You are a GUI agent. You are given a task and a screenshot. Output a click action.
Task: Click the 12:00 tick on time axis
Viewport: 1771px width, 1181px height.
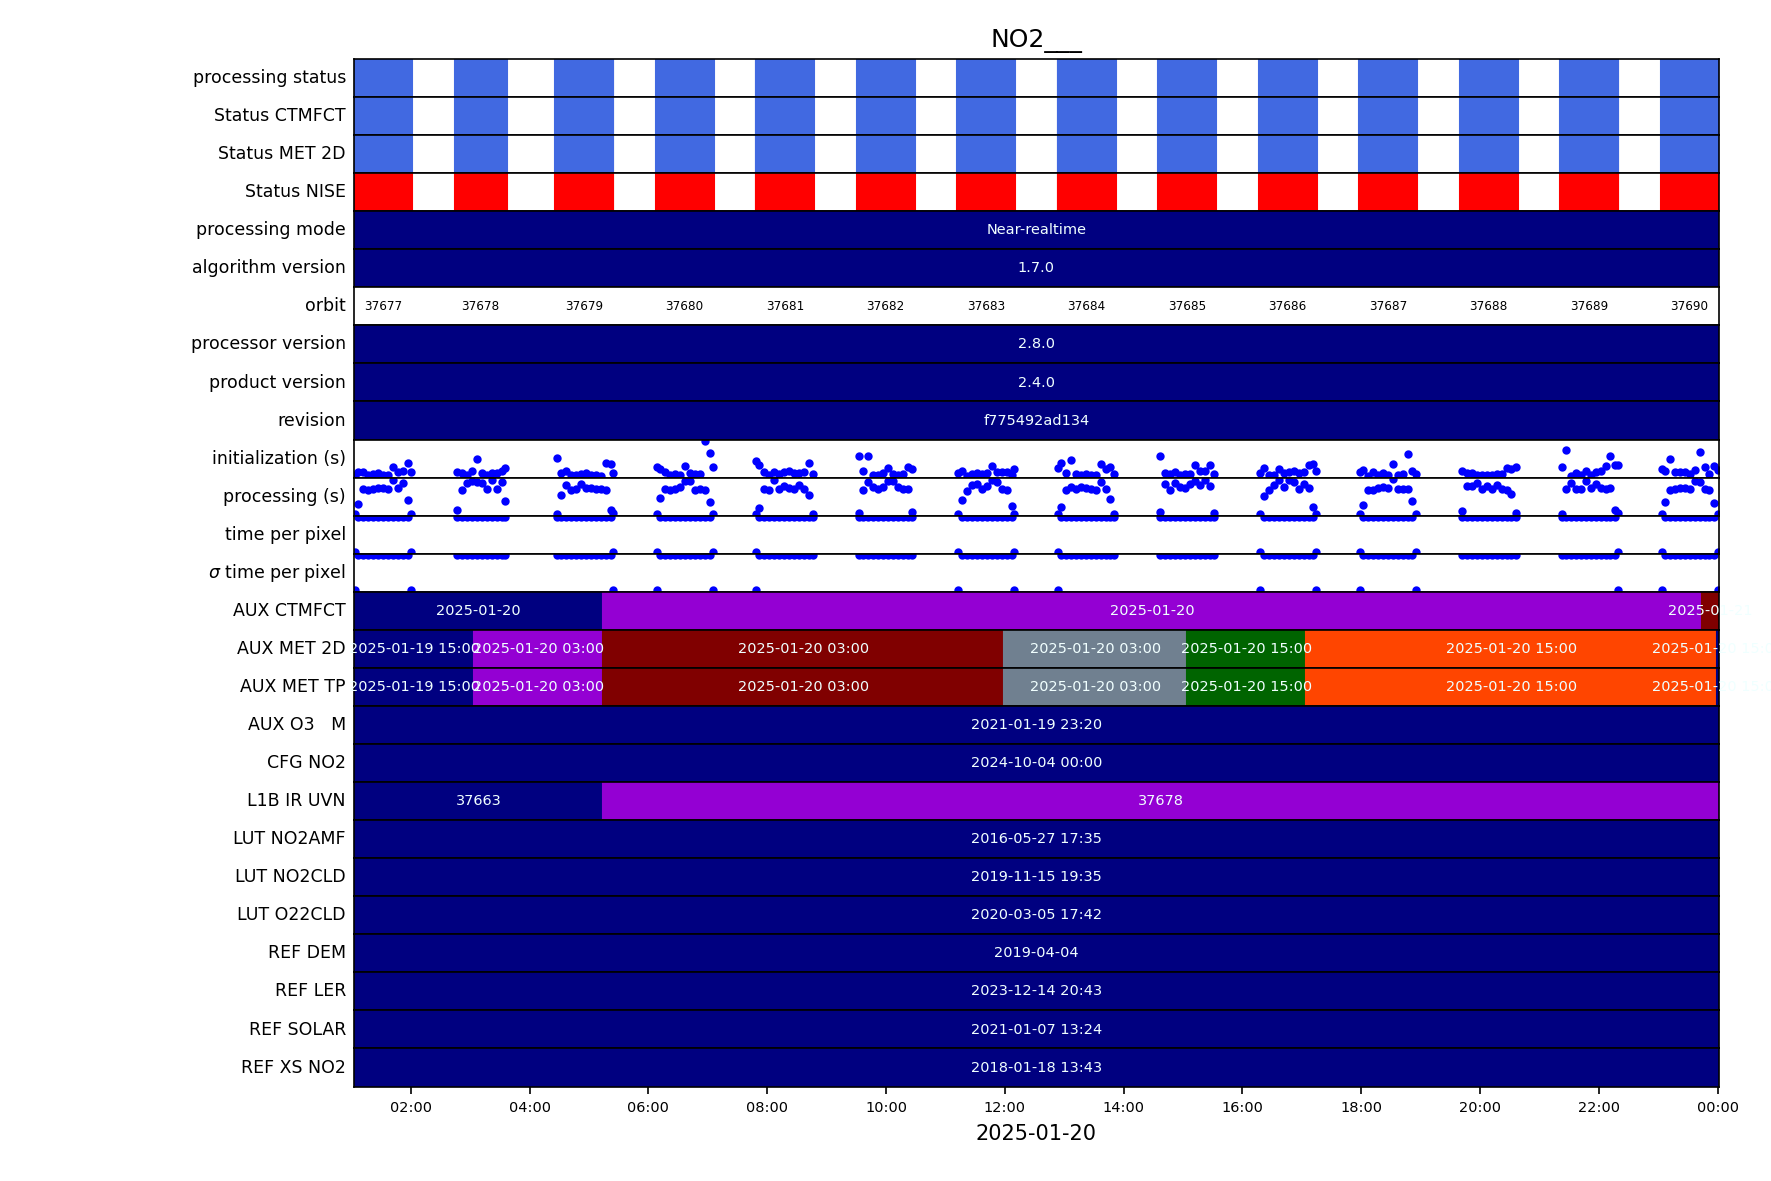1004,1107
